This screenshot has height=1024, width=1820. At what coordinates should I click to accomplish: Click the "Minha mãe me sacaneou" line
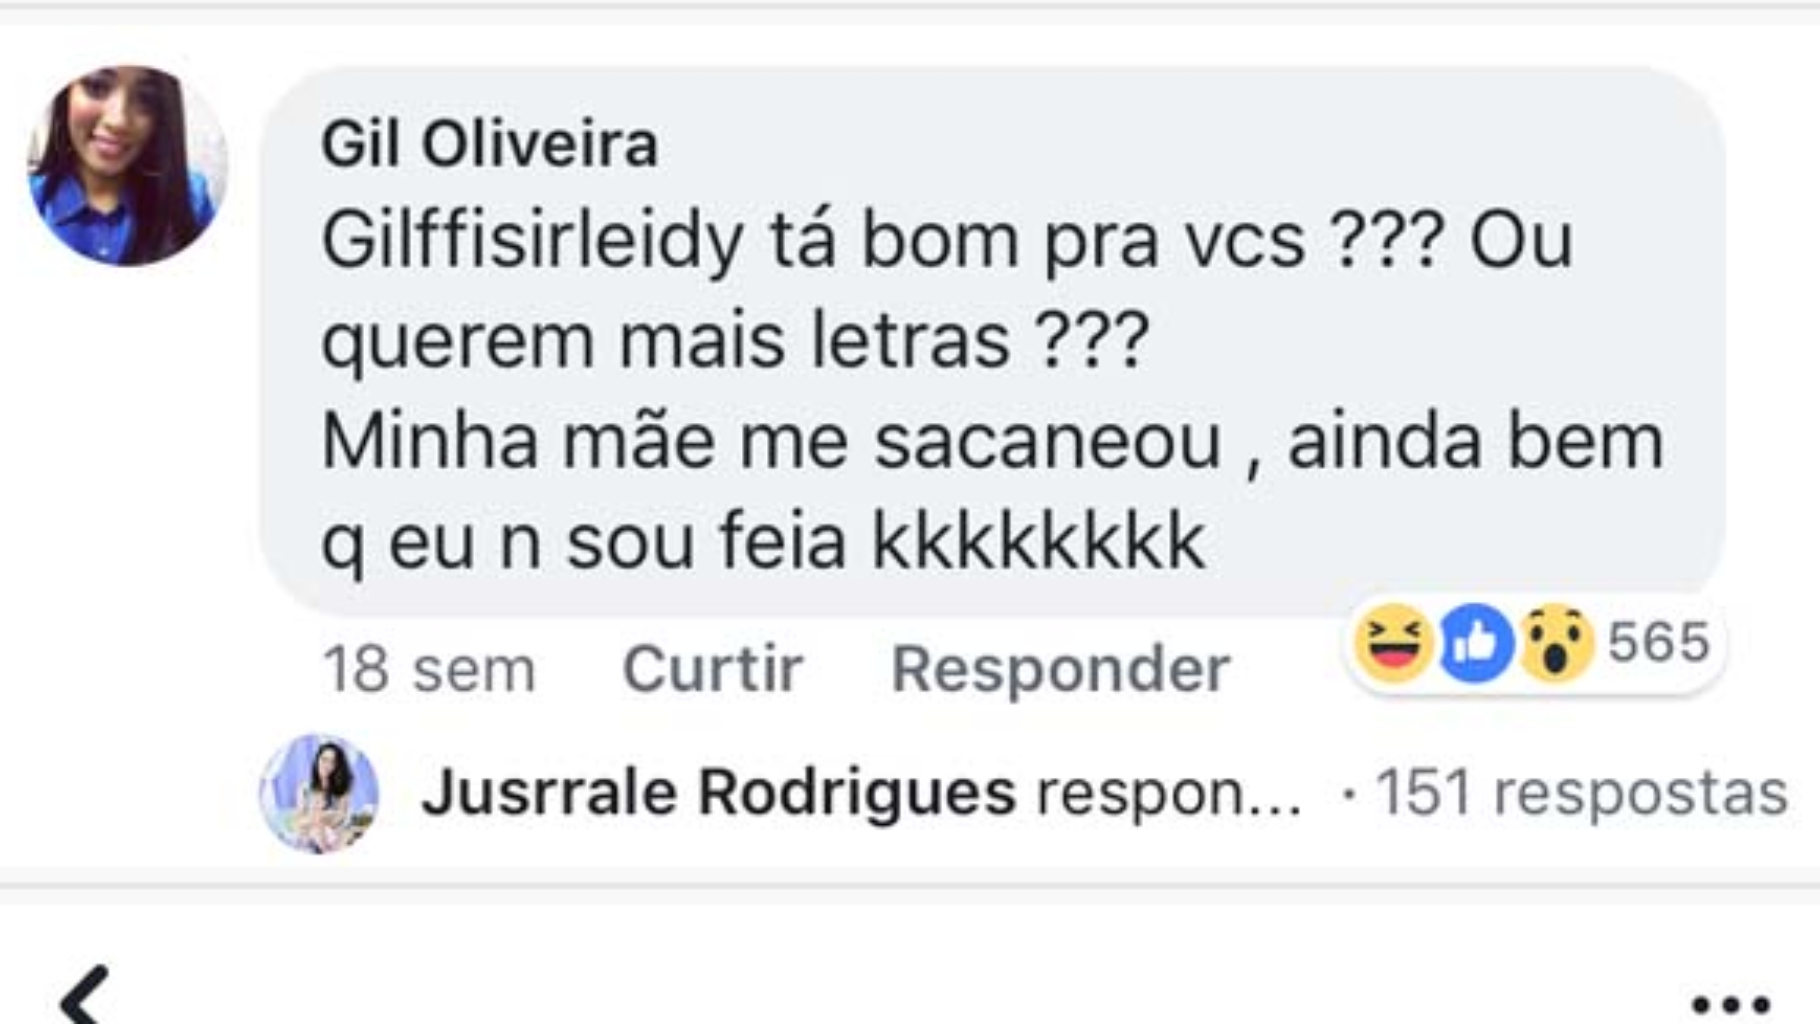tap(770, 441)
